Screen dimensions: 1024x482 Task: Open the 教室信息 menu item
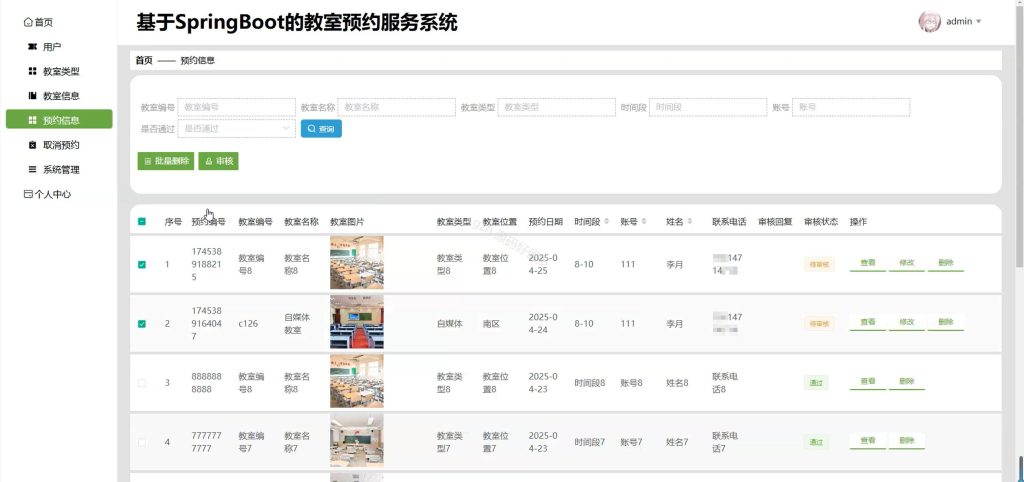[x=54, y=96]
